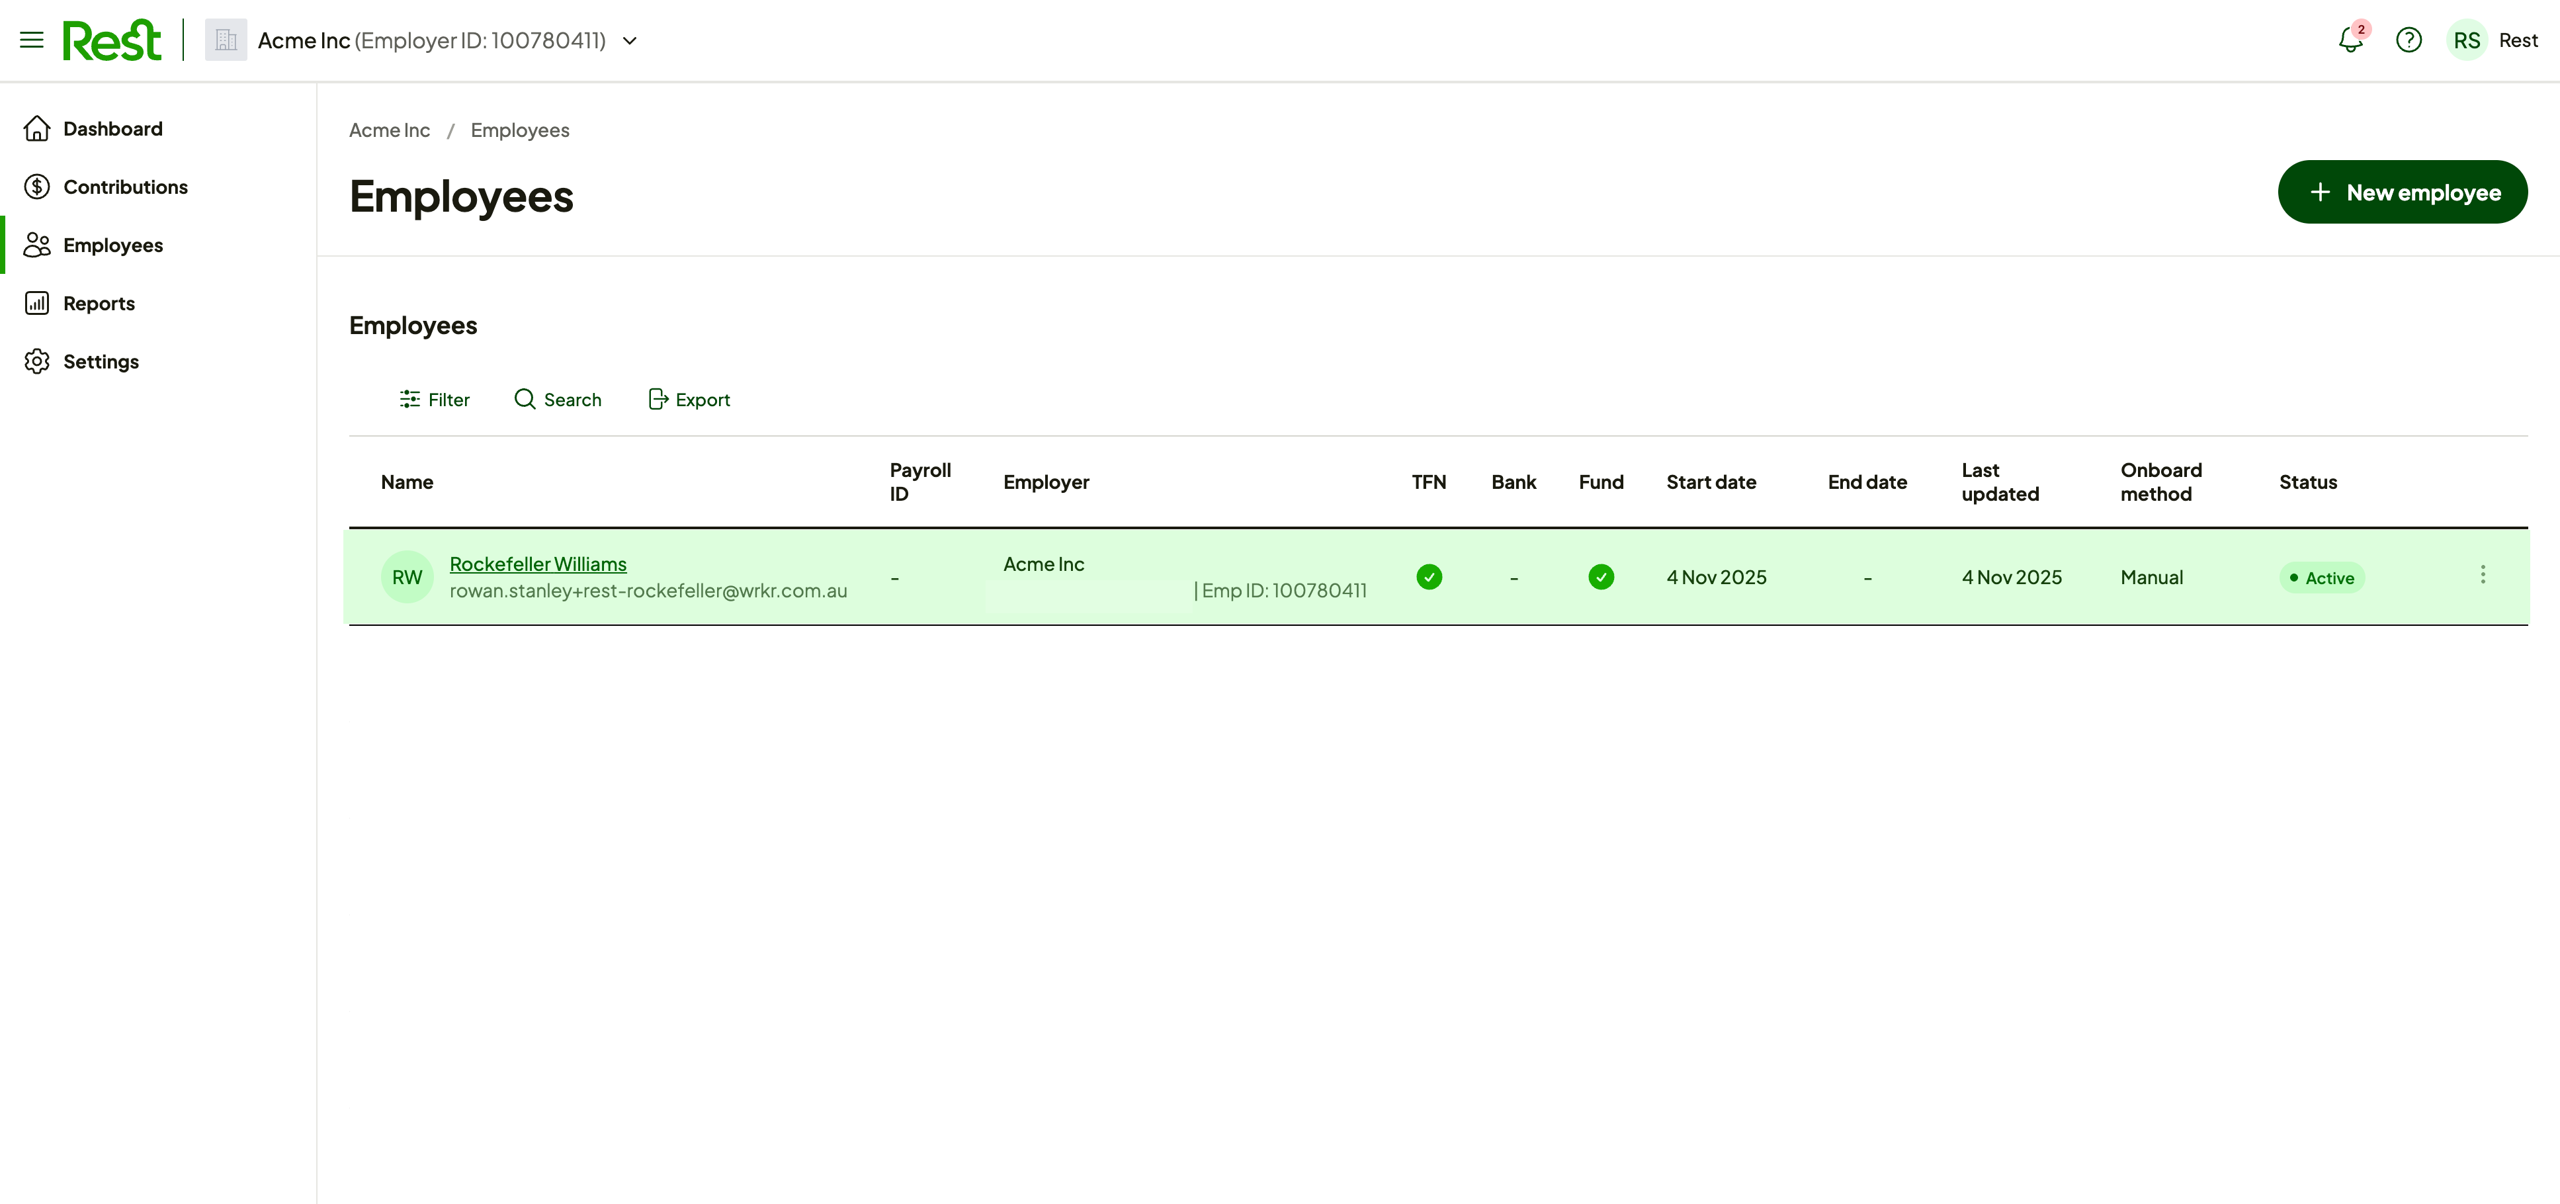Open Rockefeller Williams employee link
The width and height of the screenshot is (2560, 1204).
pyautogui.click(x=538, y=564)
